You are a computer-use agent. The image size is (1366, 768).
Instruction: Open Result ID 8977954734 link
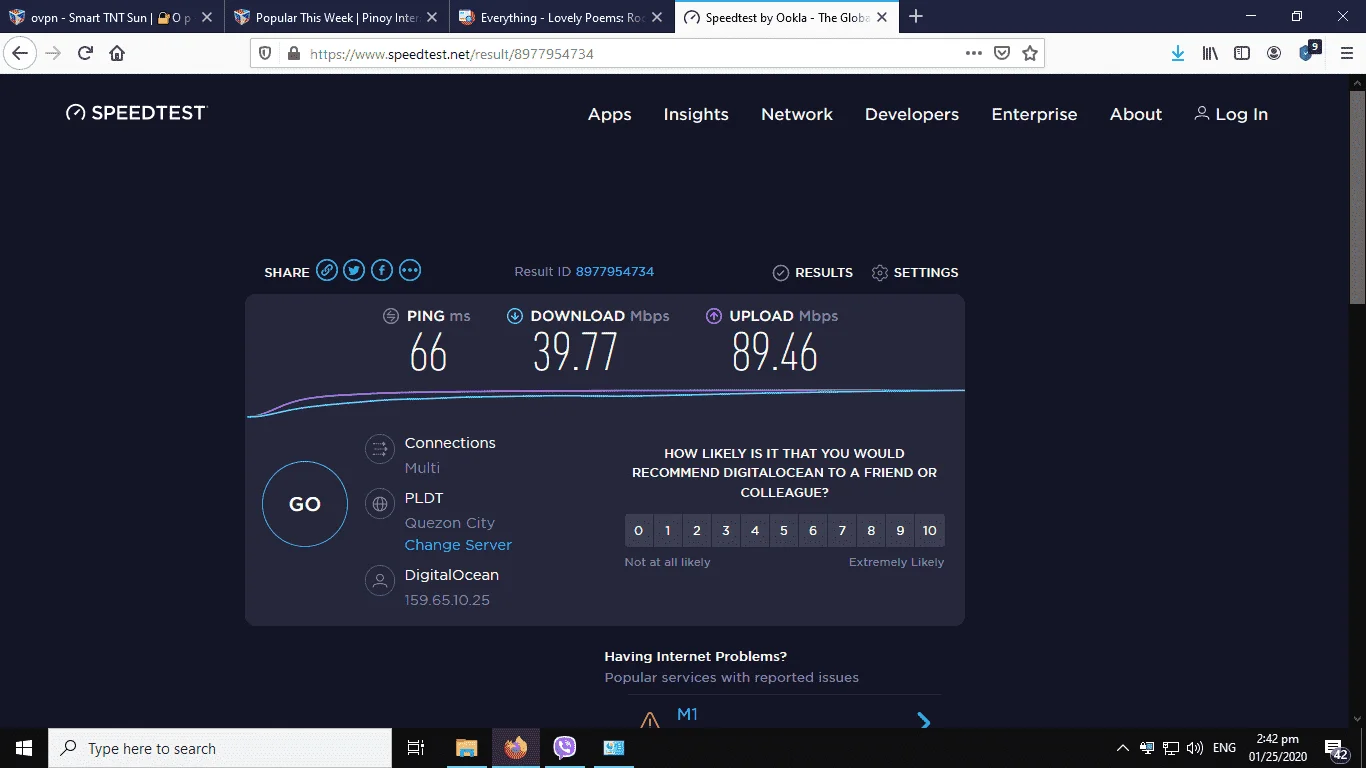(x=615, y=272)
